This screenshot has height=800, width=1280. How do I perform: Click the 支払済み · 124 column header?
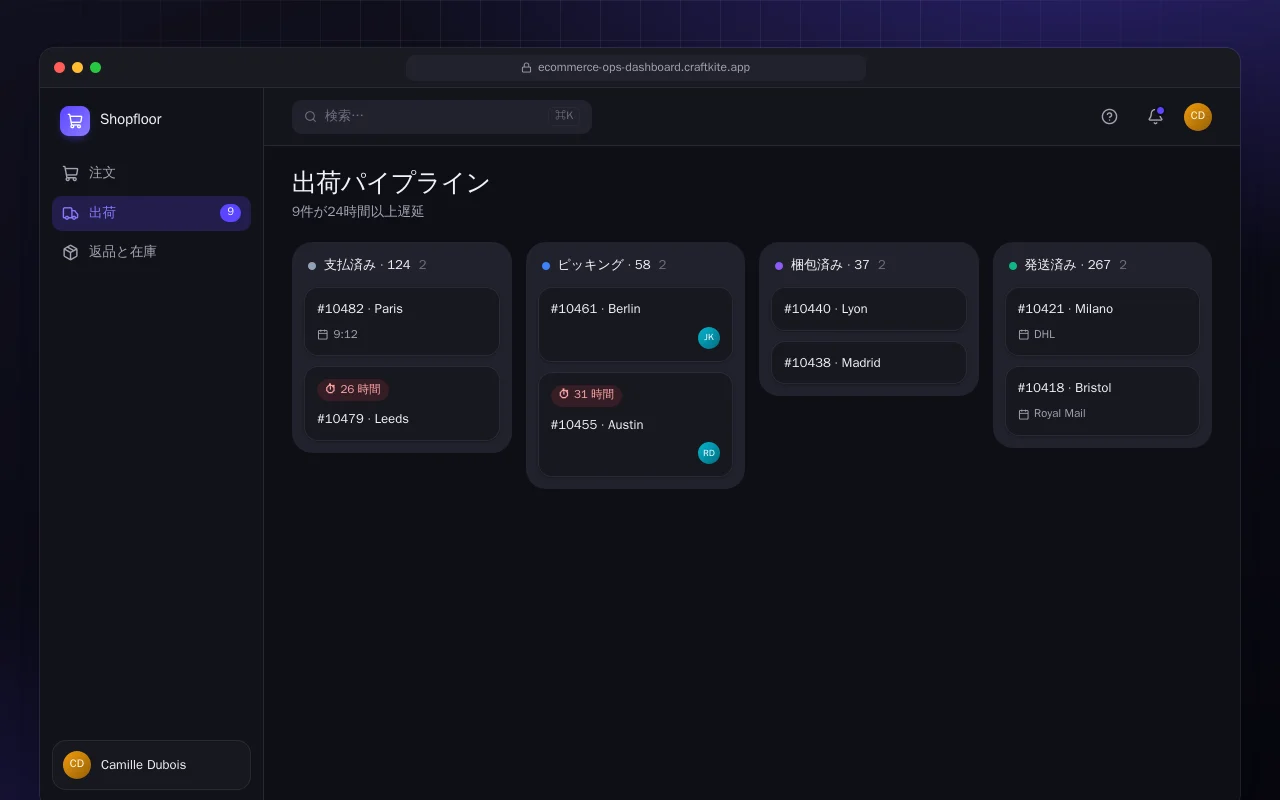(x=366, y=265)
